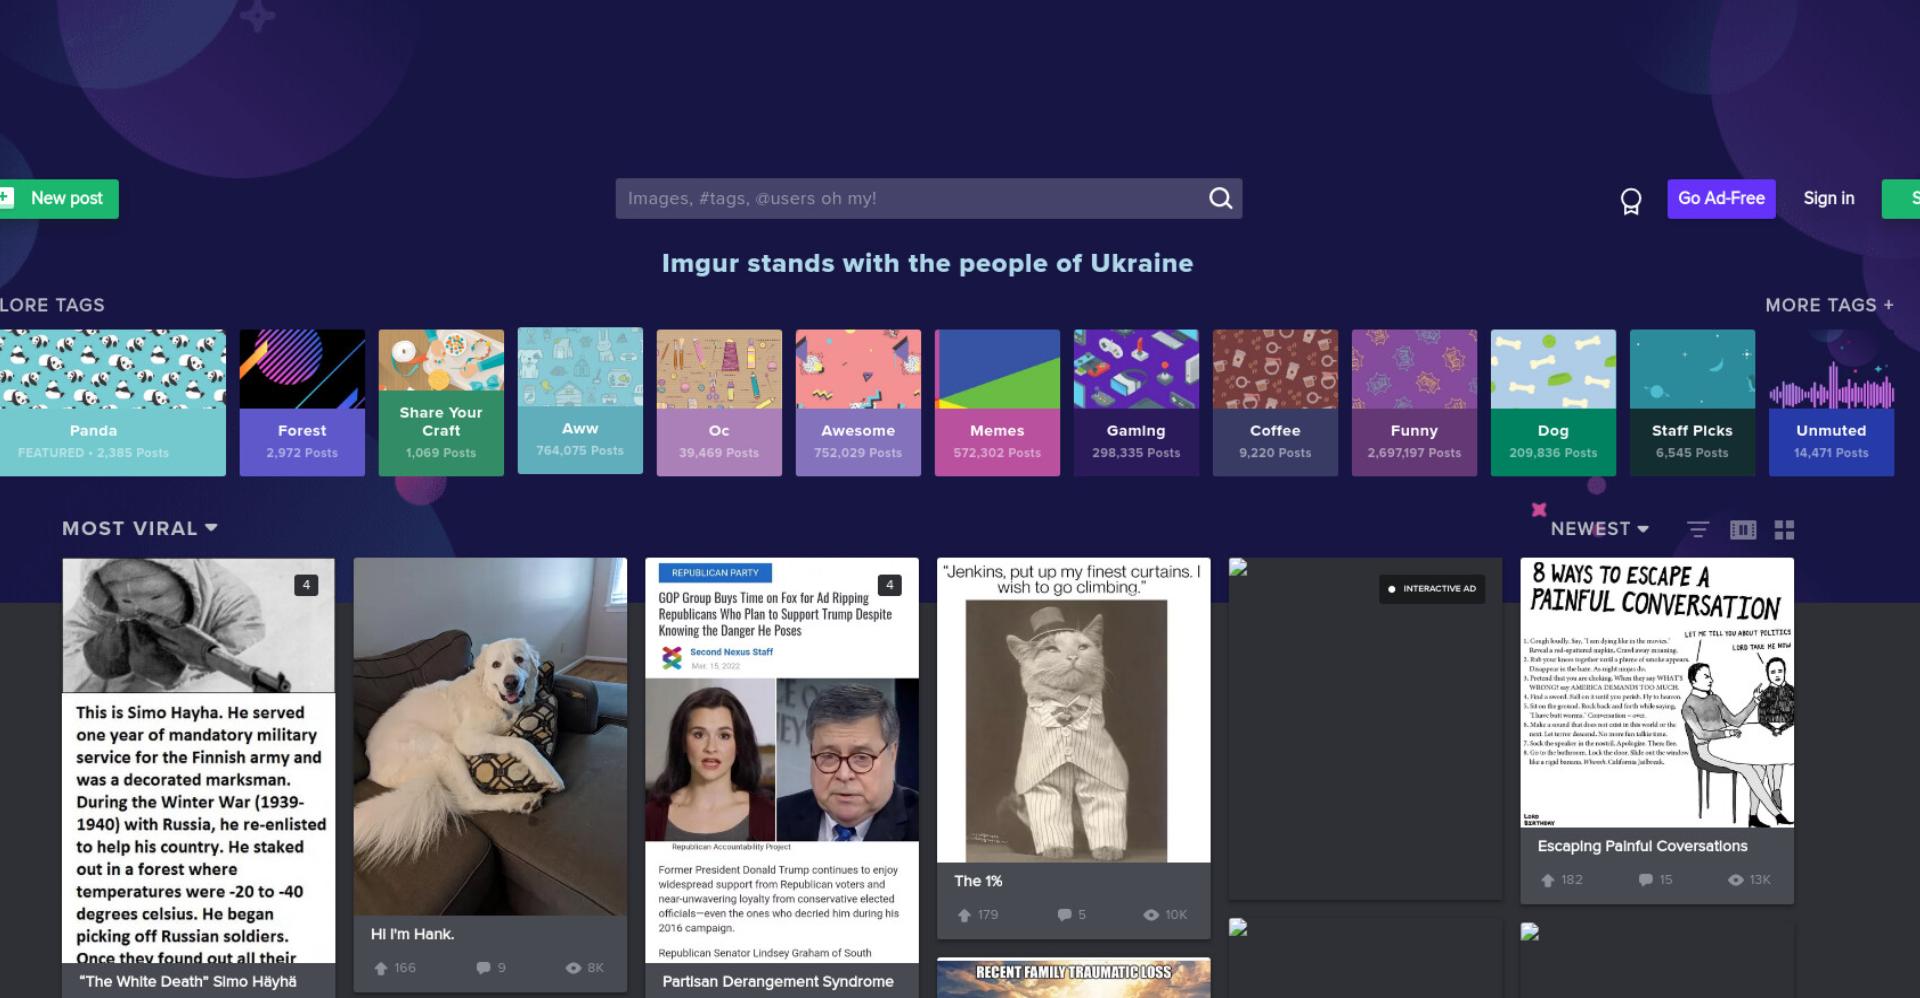The height and width of the screenshot is (998, 1920).
Task: Click the plus icon on New post
Action: pos(7,198)
